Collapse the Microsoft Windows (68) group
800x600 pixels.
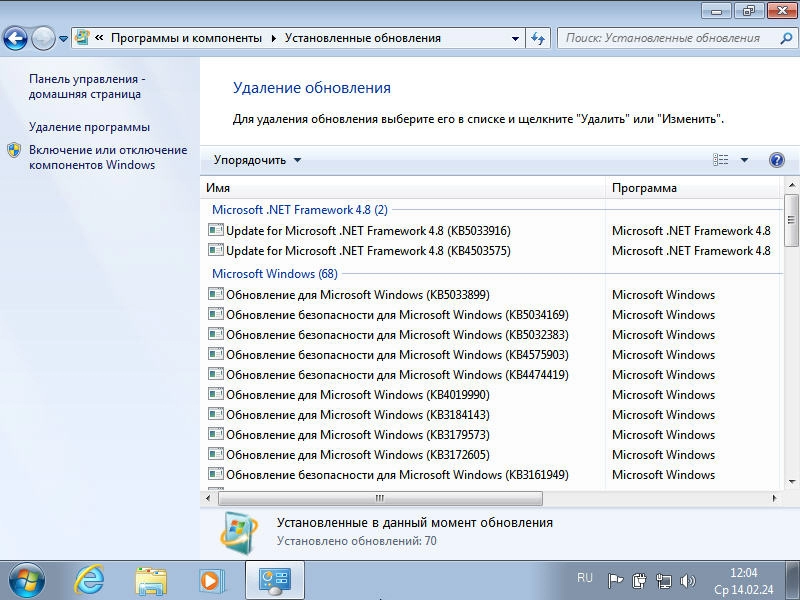pyautogui.click(x=274, y=274)
